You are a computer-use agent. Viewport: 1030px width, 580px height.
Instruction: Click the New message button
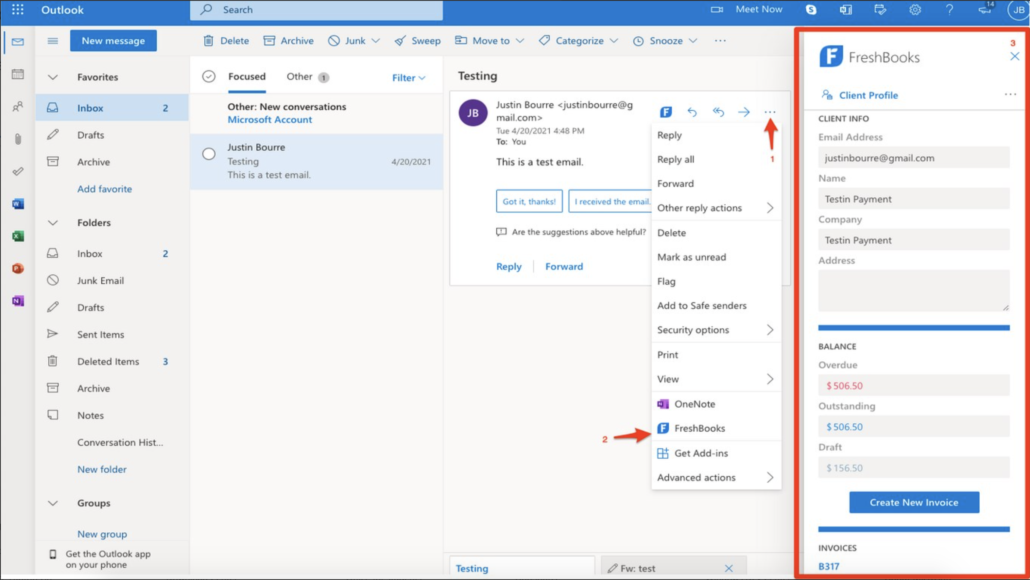113,41
